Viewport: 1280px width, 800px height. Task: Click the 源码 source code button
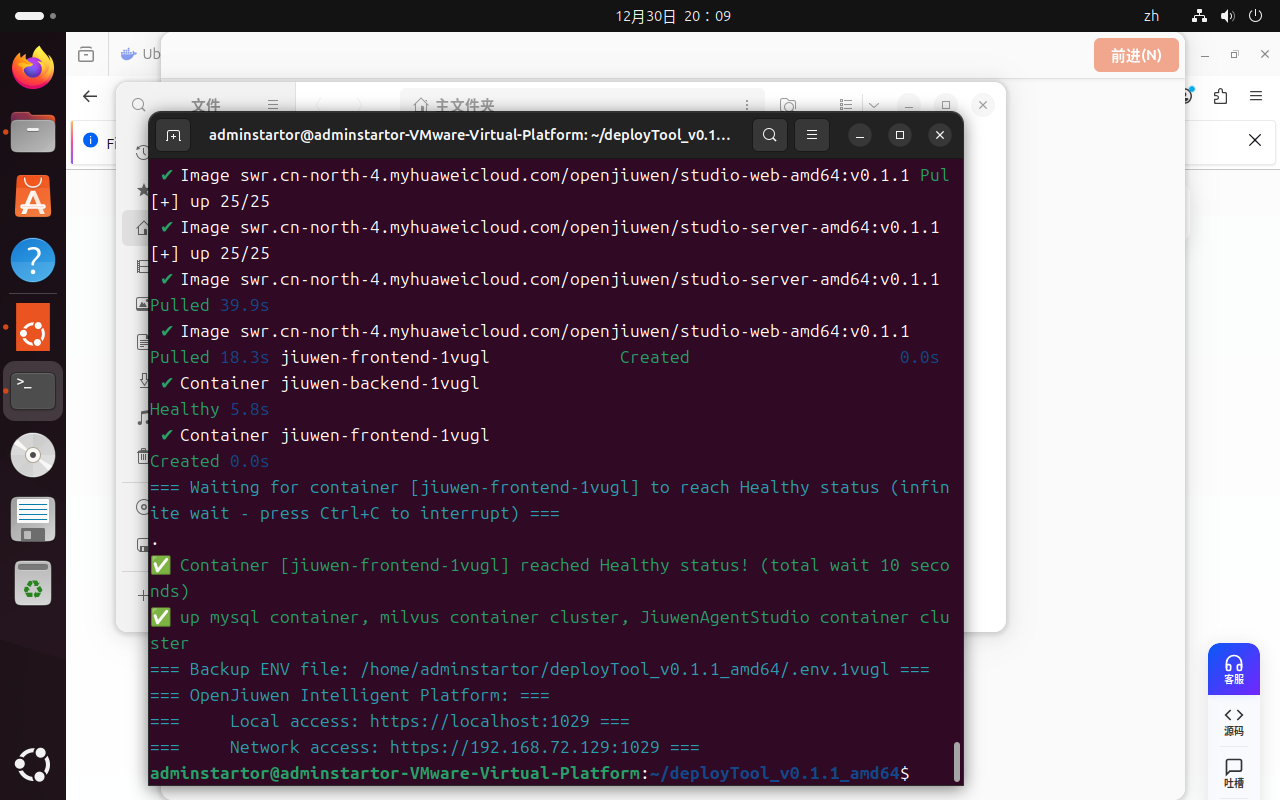[x=1234, y=721]
